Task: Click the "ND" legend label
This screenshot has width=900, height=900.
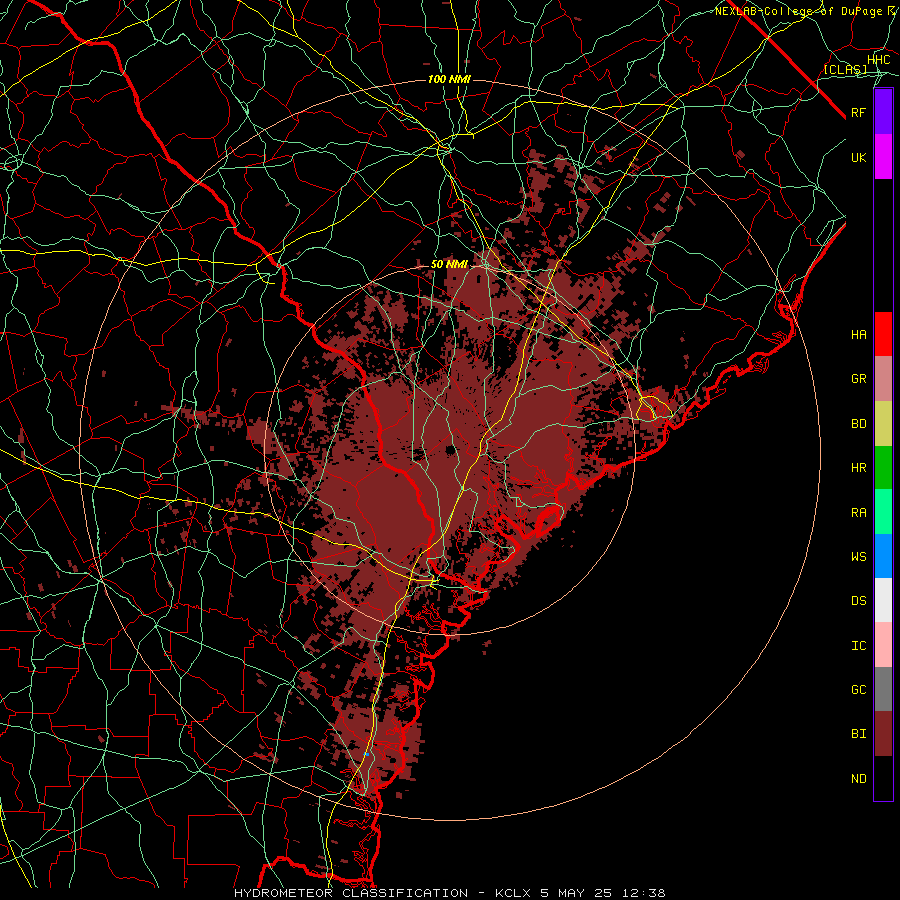Action: [x=859, y=779]
